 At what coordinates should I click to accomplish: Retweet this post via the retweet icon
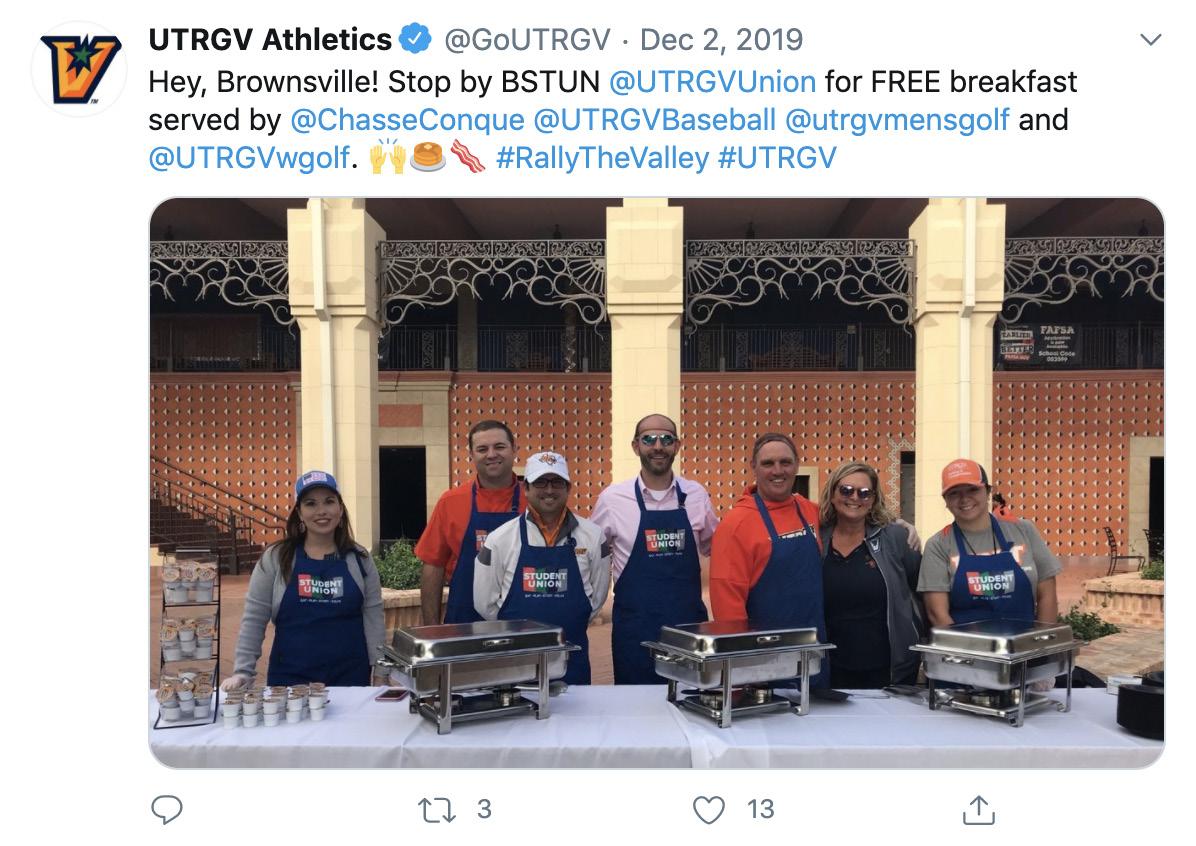tap(437, 809)
